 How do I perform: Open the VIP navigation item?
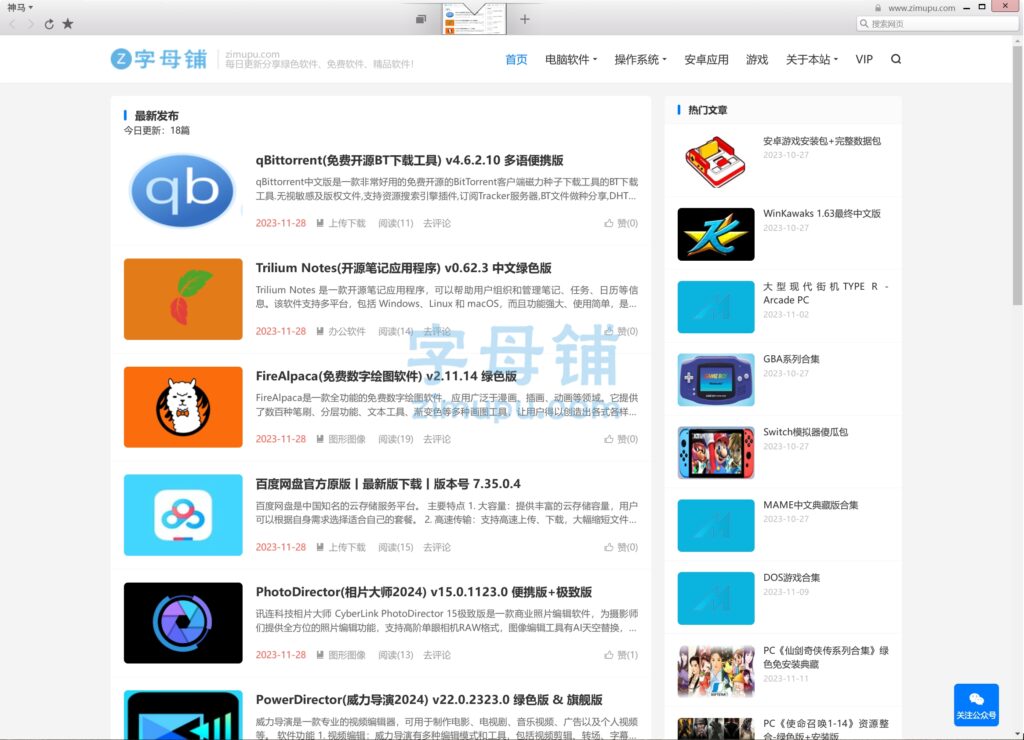tap(864, 59)
